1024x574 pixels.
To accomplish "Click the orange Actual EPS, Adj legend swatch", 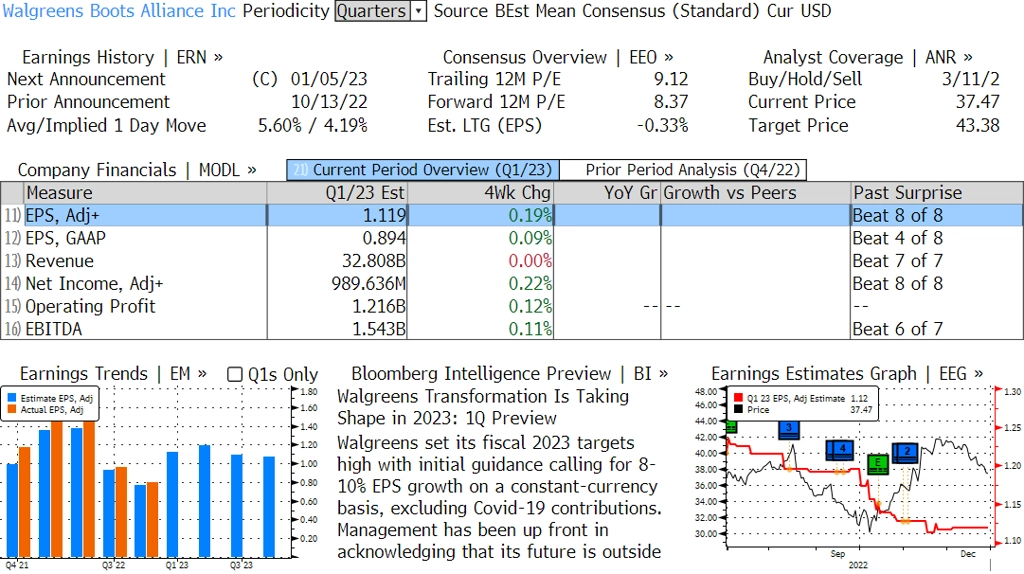I will pos(12,410).
